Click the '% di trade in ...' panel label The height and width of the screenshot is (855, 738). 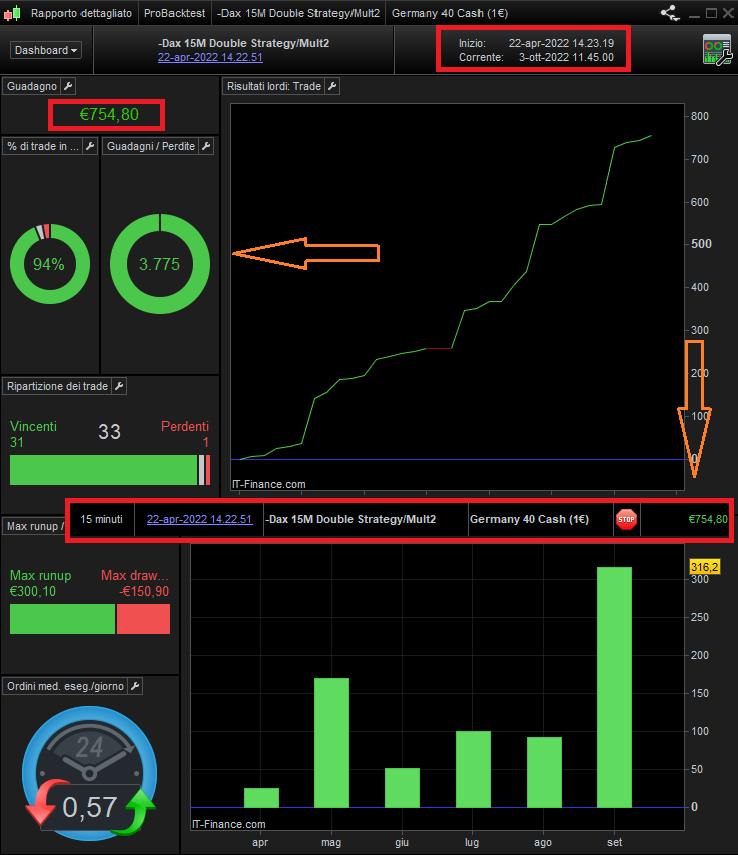43,146
